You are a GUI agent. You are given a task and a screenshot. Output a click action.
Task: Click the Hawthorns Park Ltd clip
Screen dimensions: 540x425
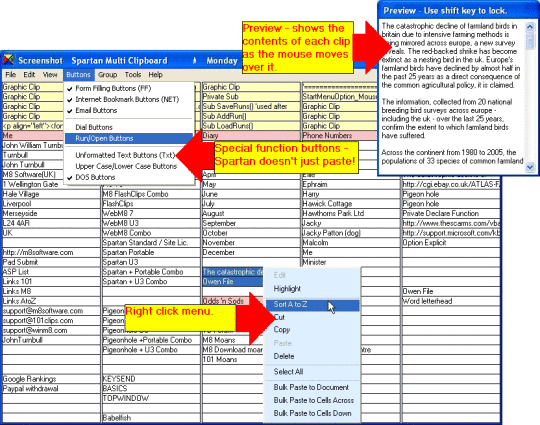pyautogui.click(x=351, y=214)
